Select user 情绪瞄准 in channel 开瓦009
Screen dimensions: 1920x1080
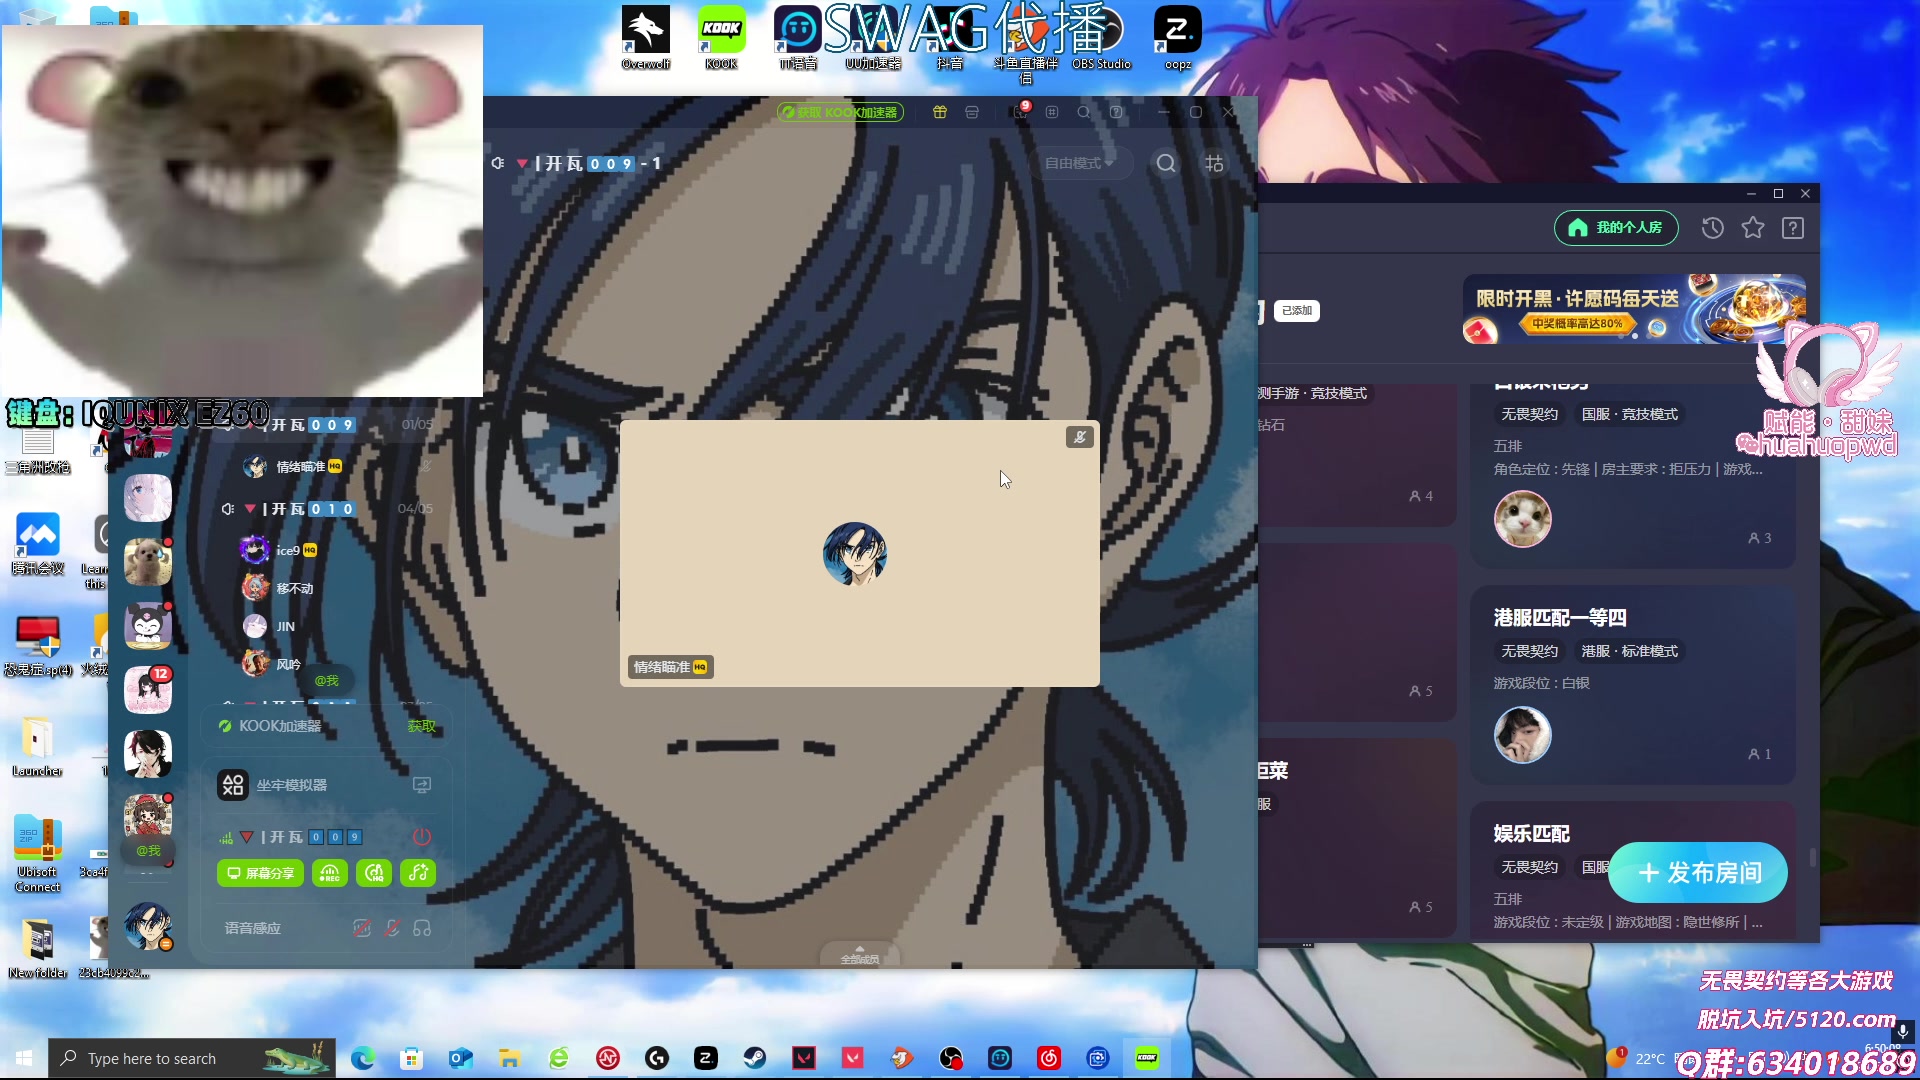[293, 466]
